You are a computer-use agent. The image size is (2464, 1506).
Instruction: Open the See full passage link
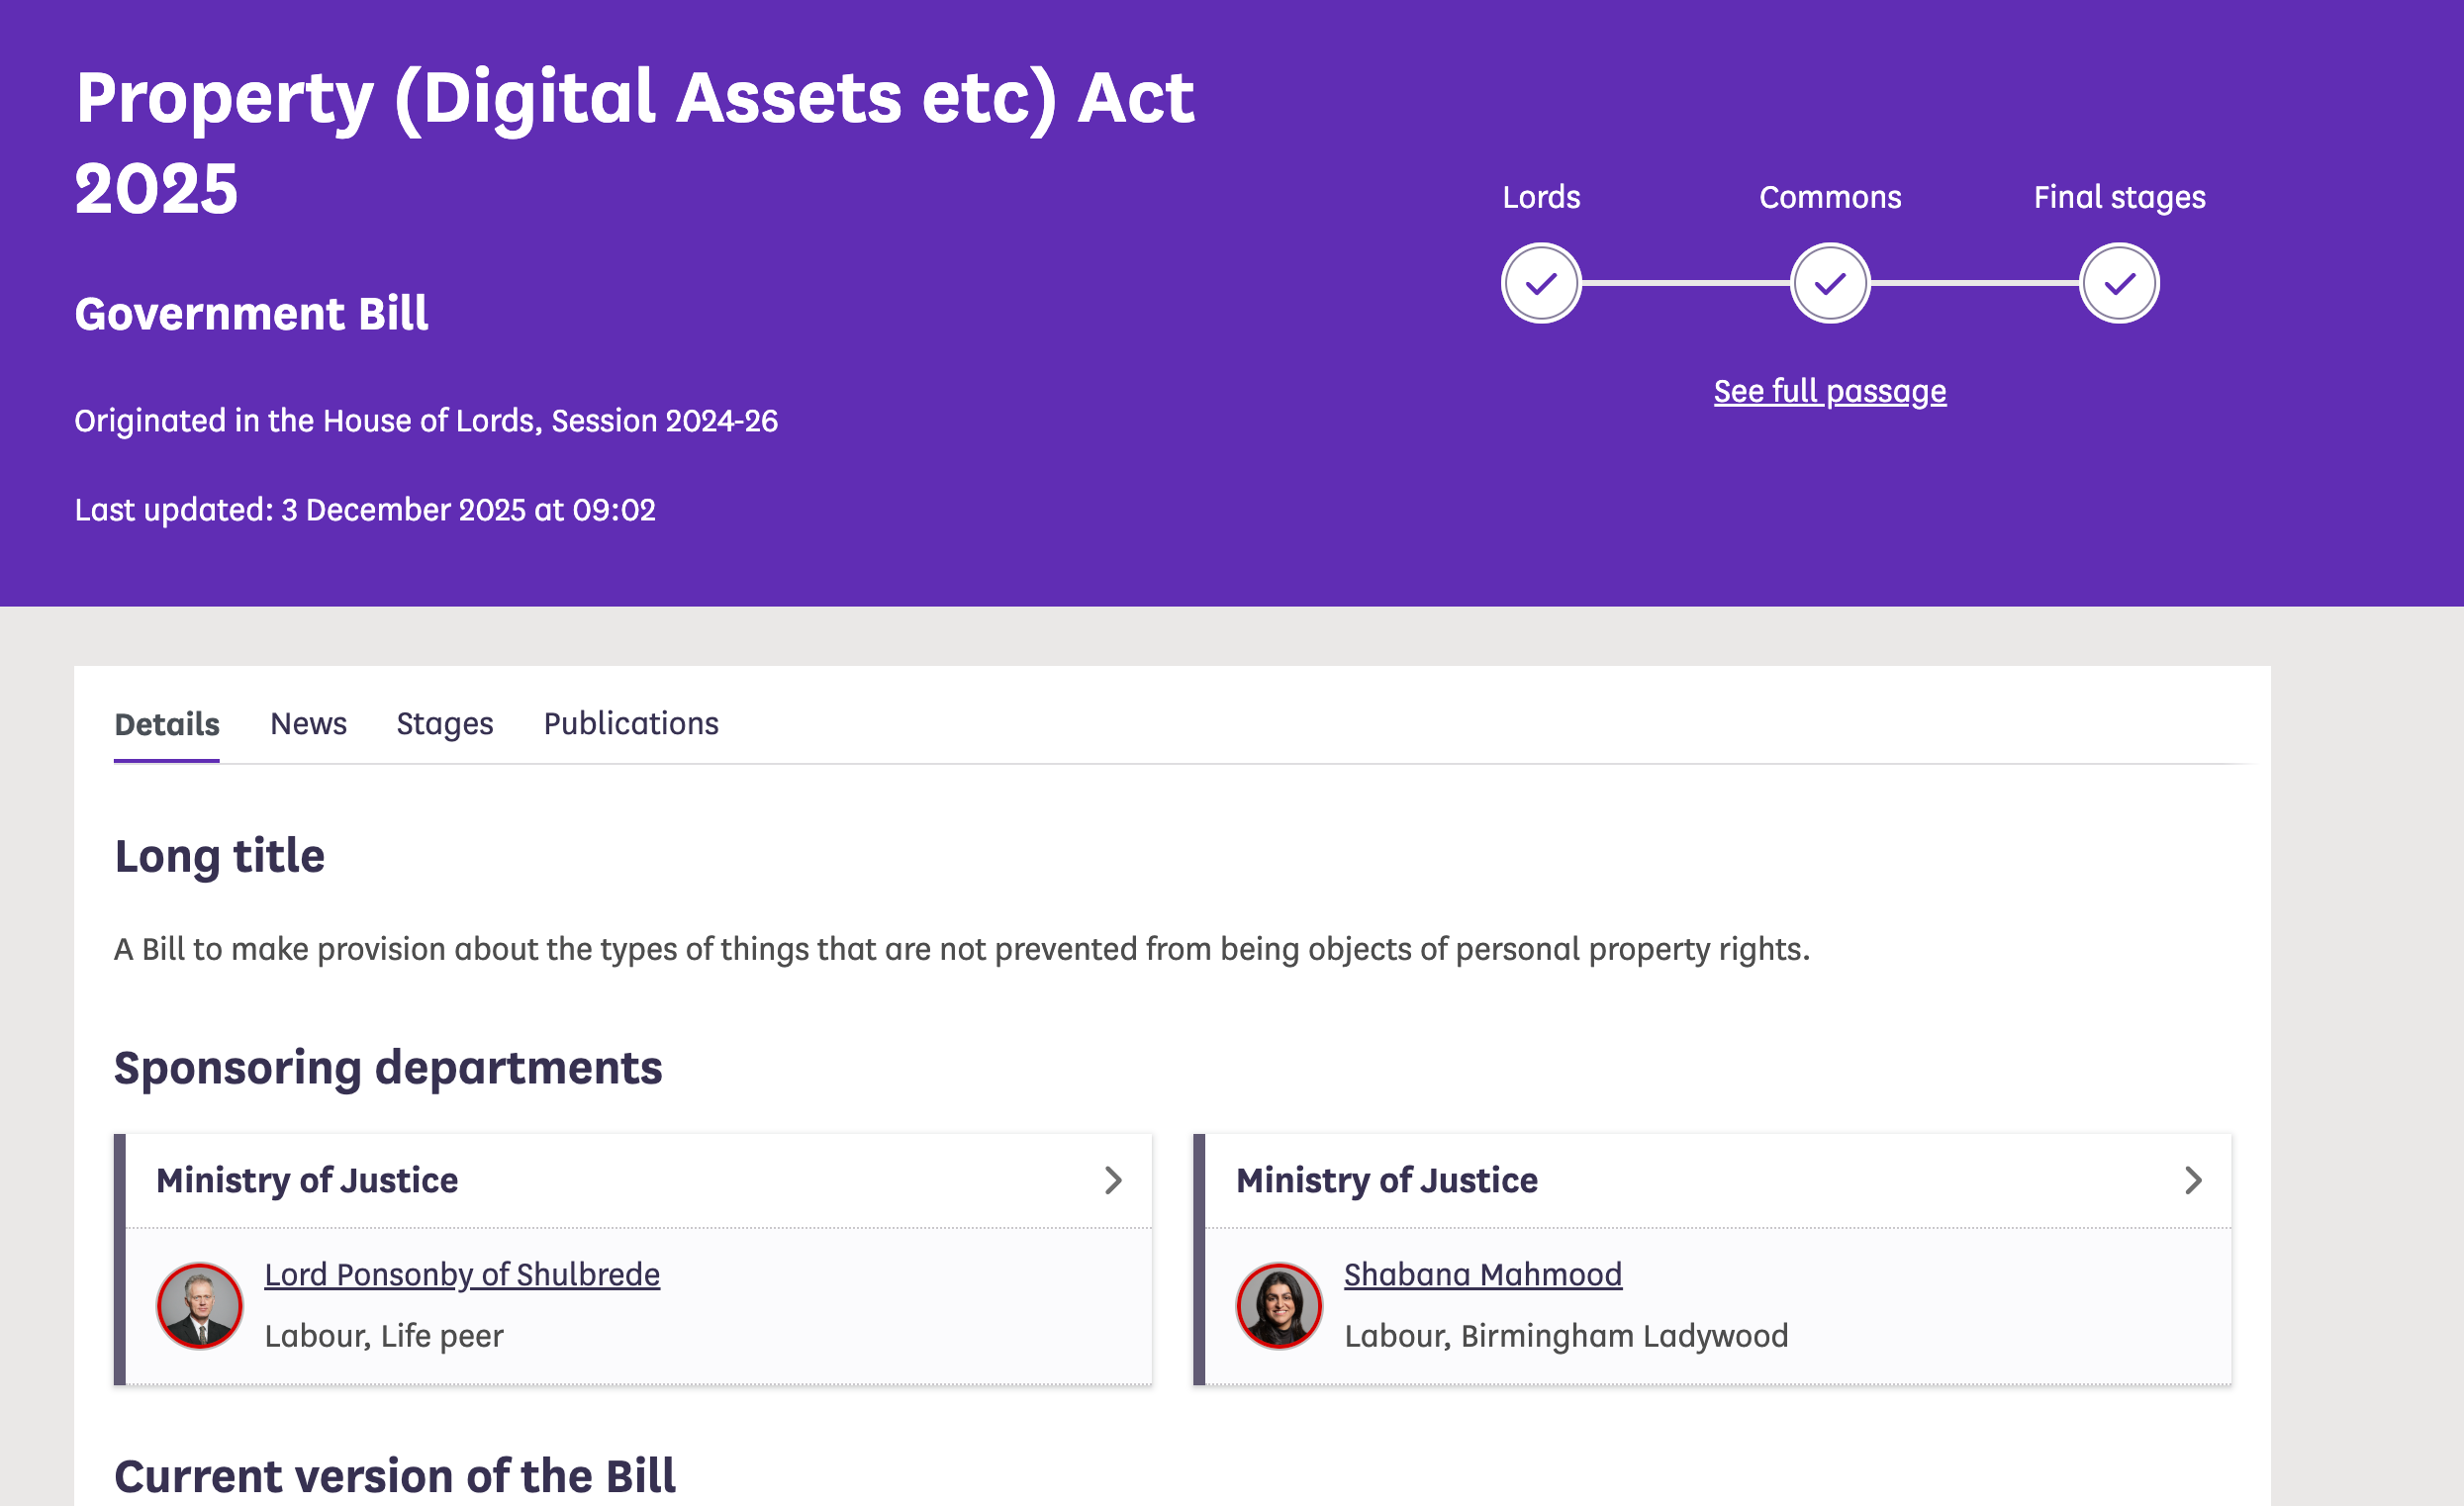coord(1829,391)
